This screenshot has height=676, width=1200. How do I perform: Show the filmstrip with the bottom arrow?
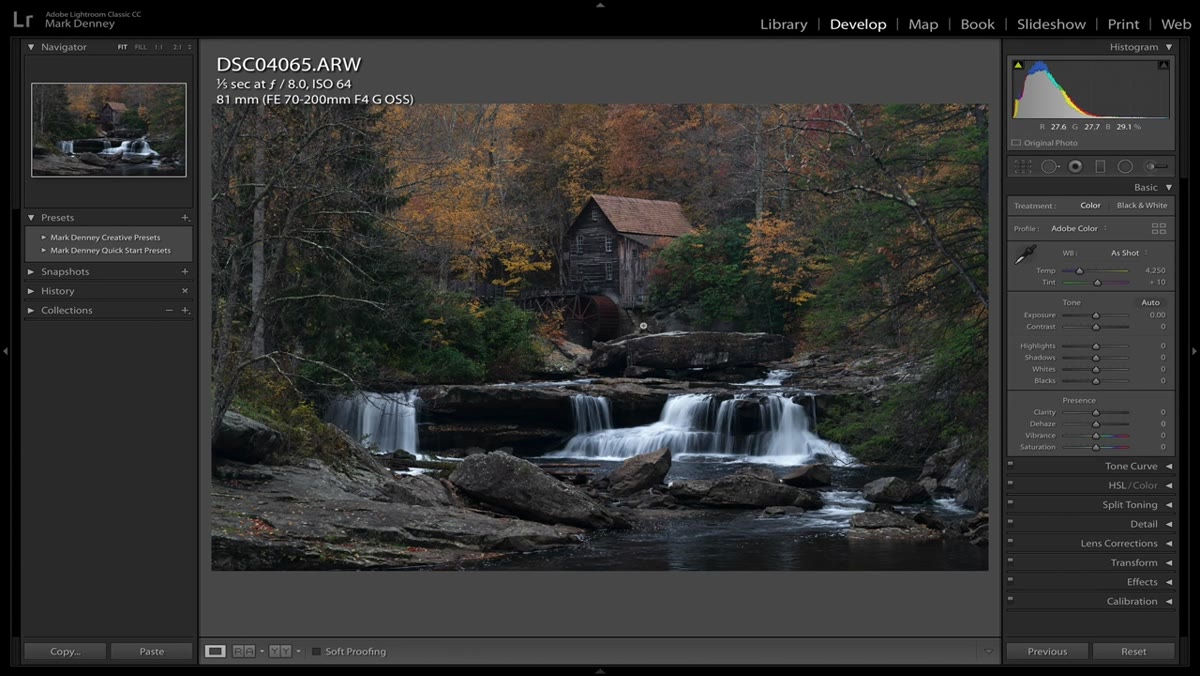(x=600, y=671)
